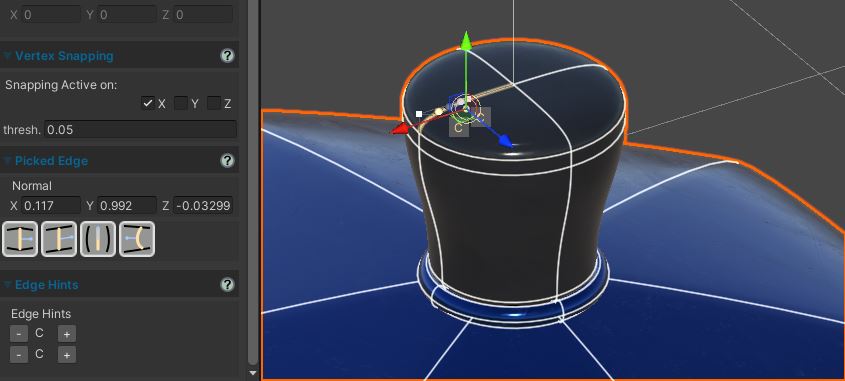Click the thresh. value field
Viewport: 845px width, 381px height.
(x=140, y=129)
